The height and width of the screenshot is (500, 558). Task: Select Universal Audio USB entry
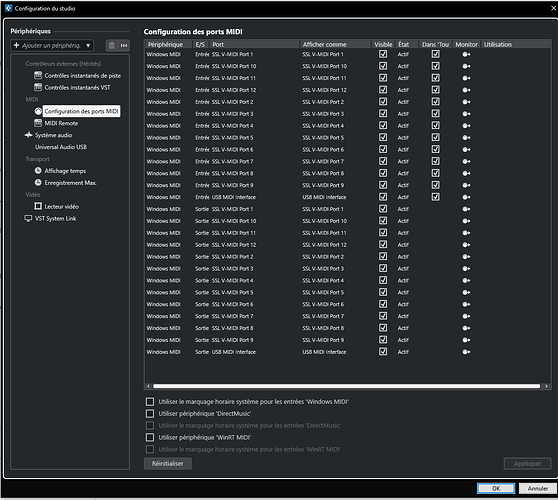61,147
